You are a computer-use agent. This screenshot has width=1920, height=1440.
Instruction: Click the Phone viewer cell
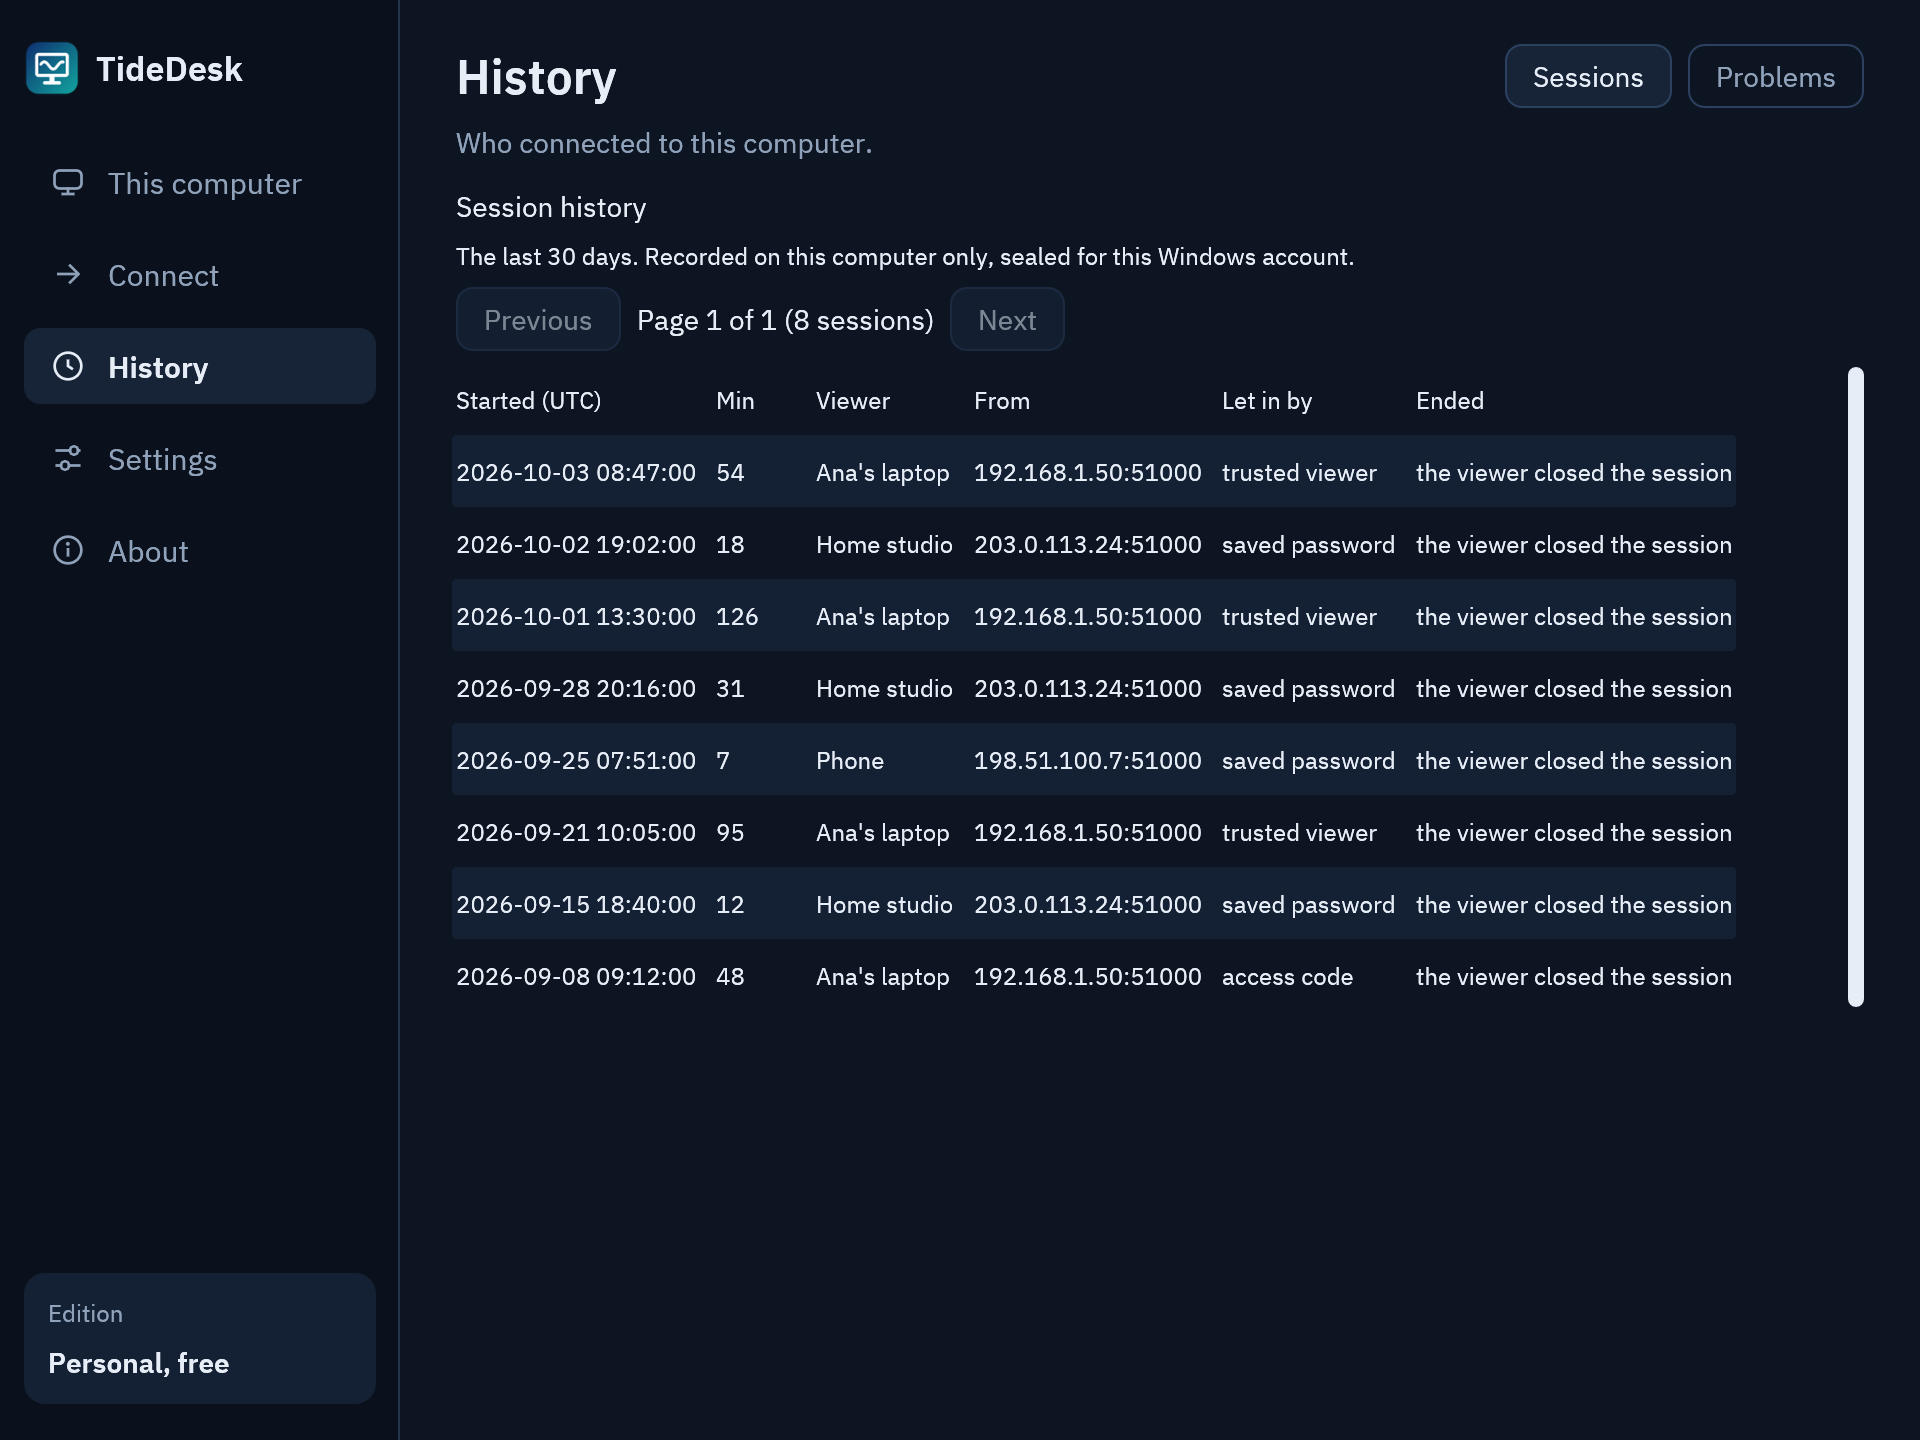850,761
